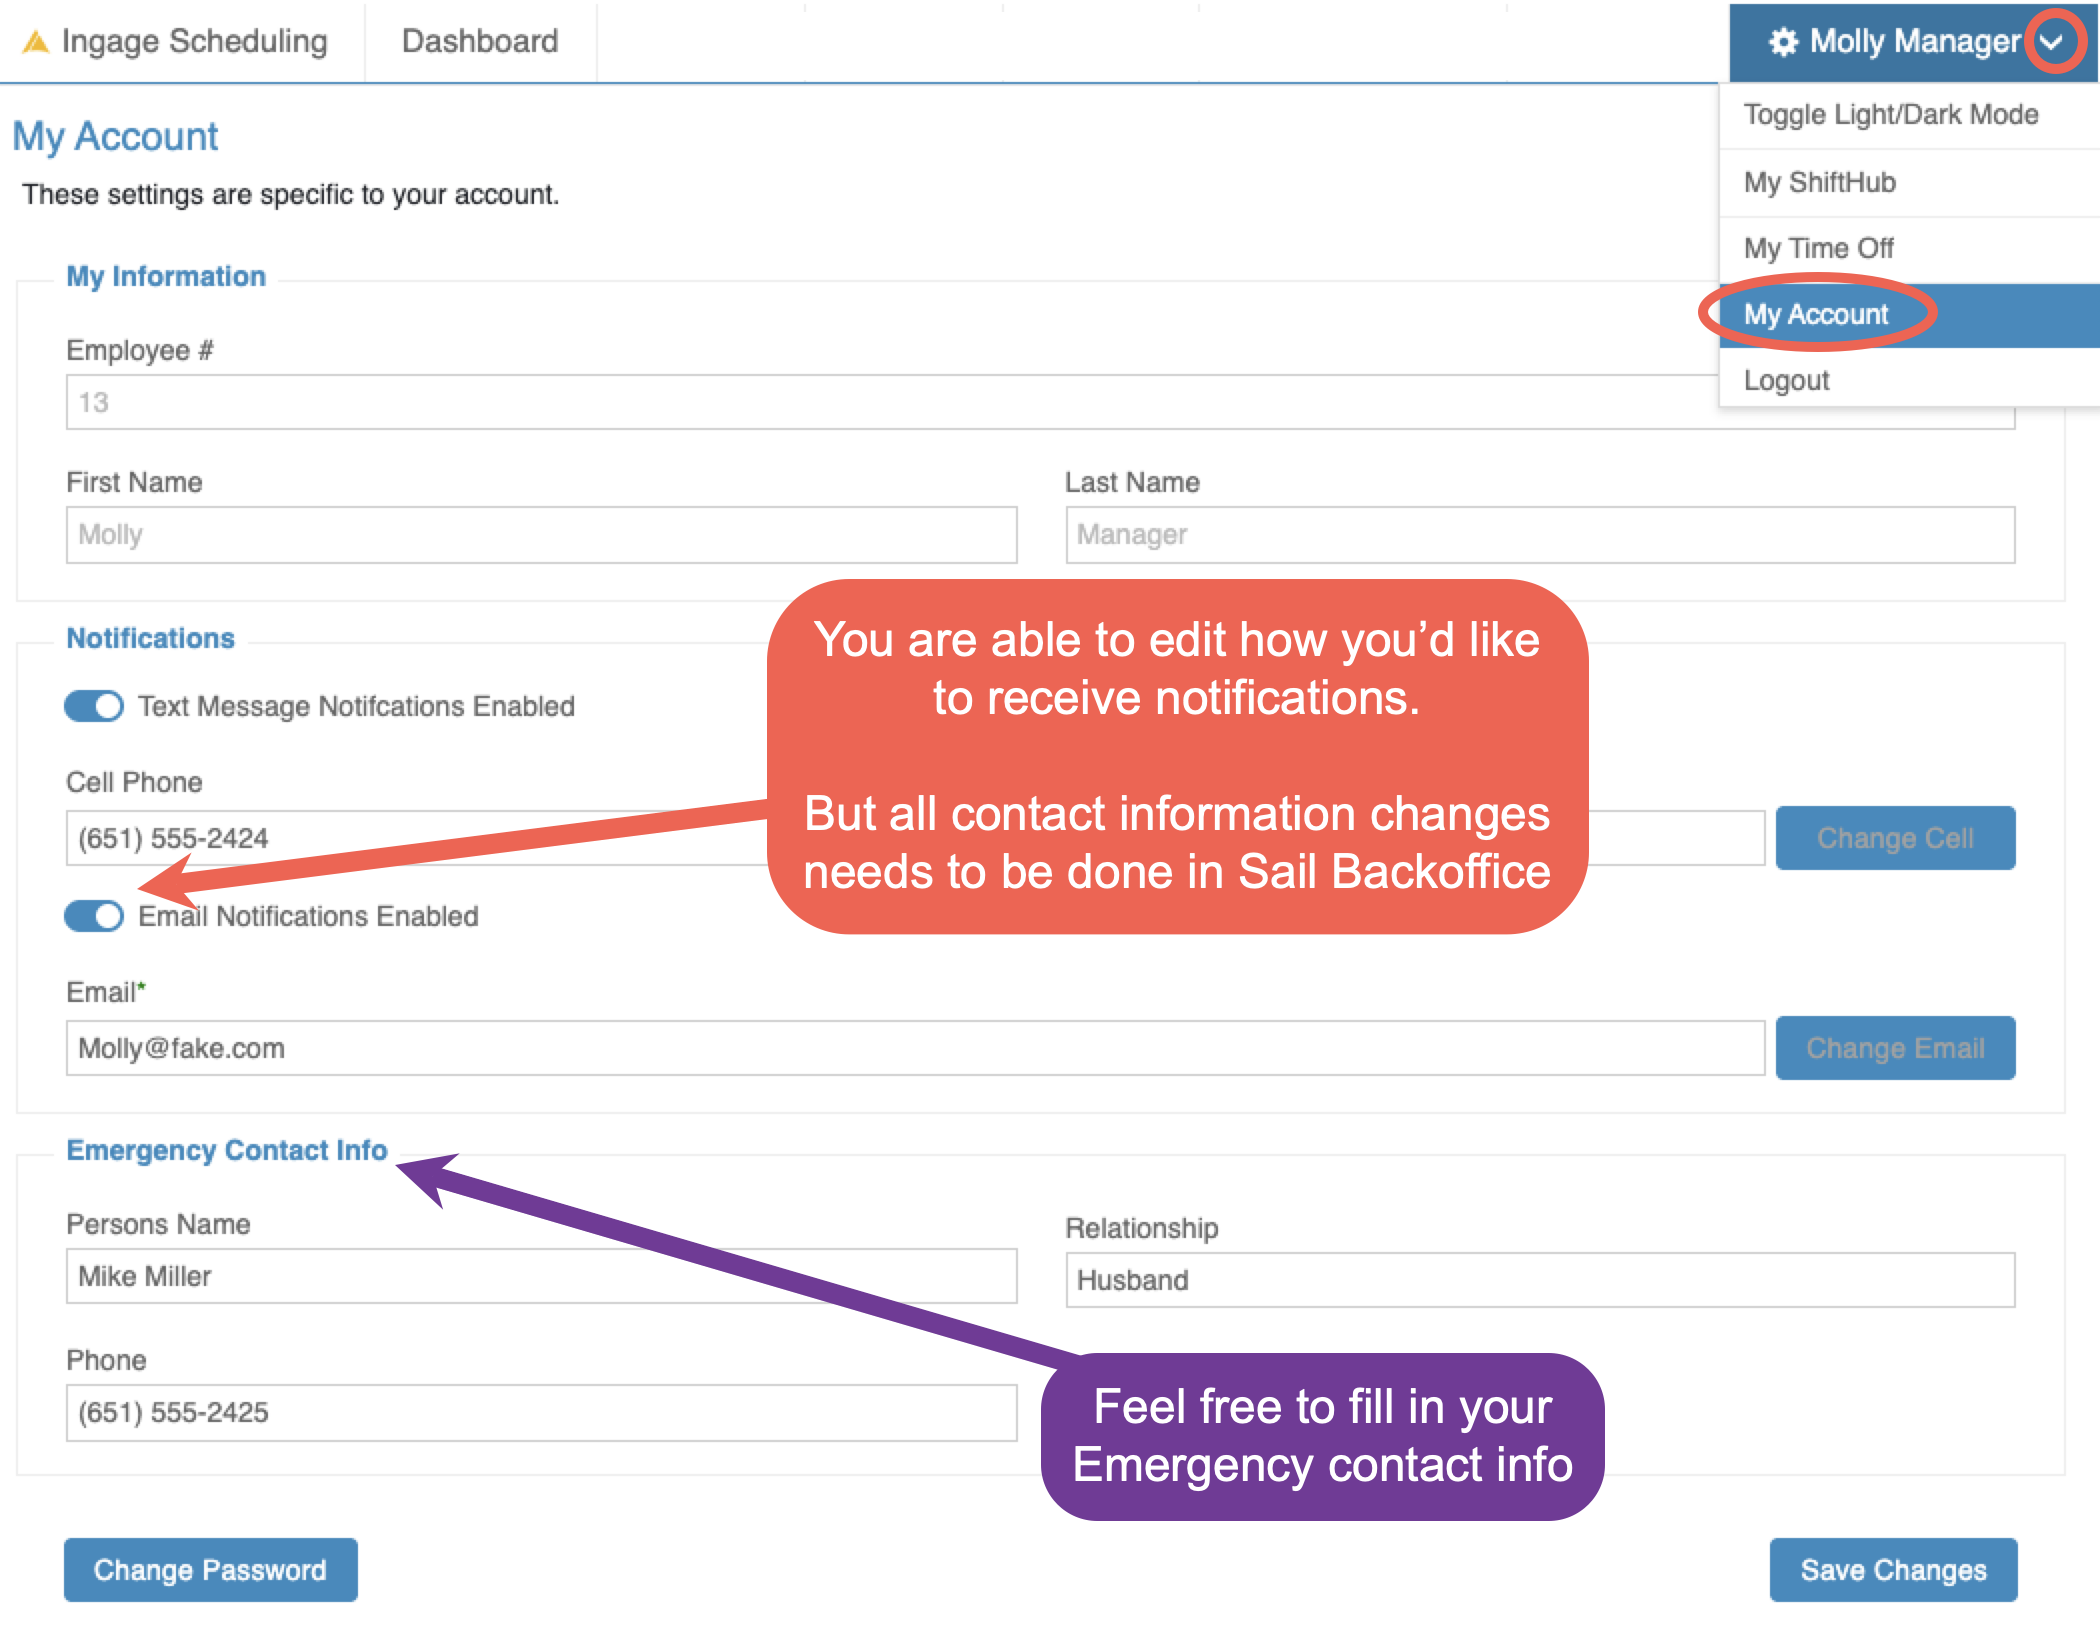Toggle Text Message Notifications switch
Image resolution: width=2100 pixels, height=1644 pixels.
pyautogui.click(x=94, y=706)
